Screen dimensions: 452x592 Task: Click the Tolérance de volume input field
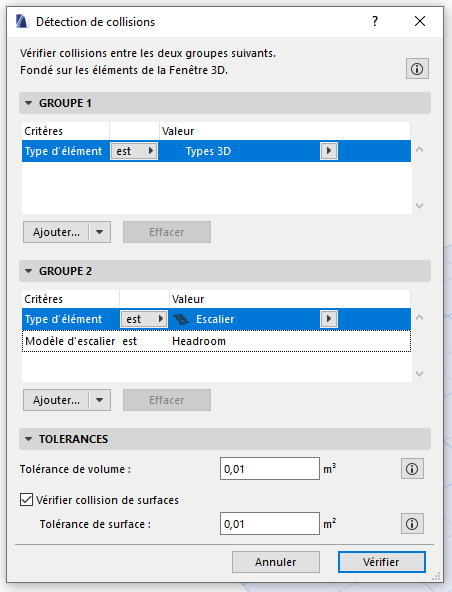click(x=270, y=469)
